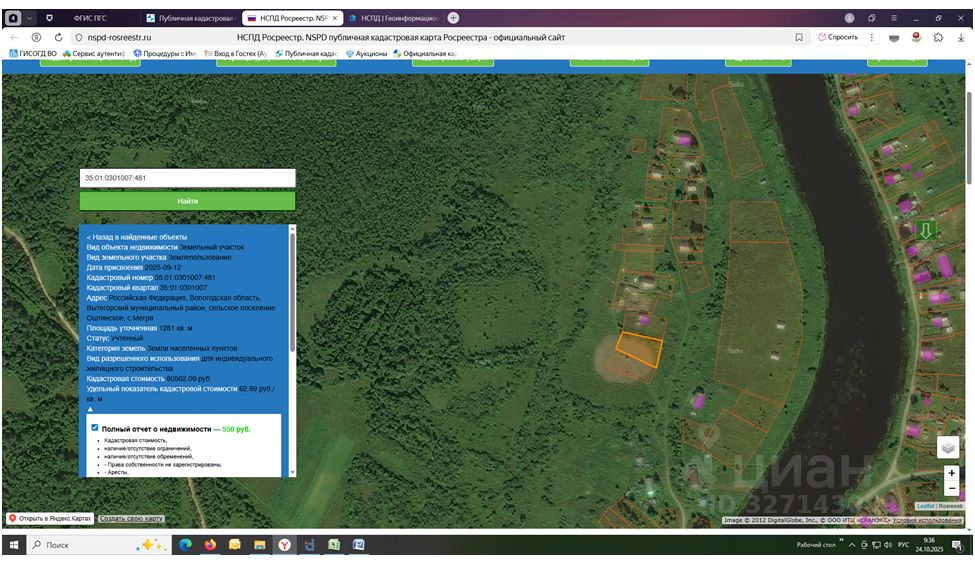This screenshot has width=975, height=564.
Task: Click the Yandex browser tab-count icon at top left
Action: pos(13,18)
